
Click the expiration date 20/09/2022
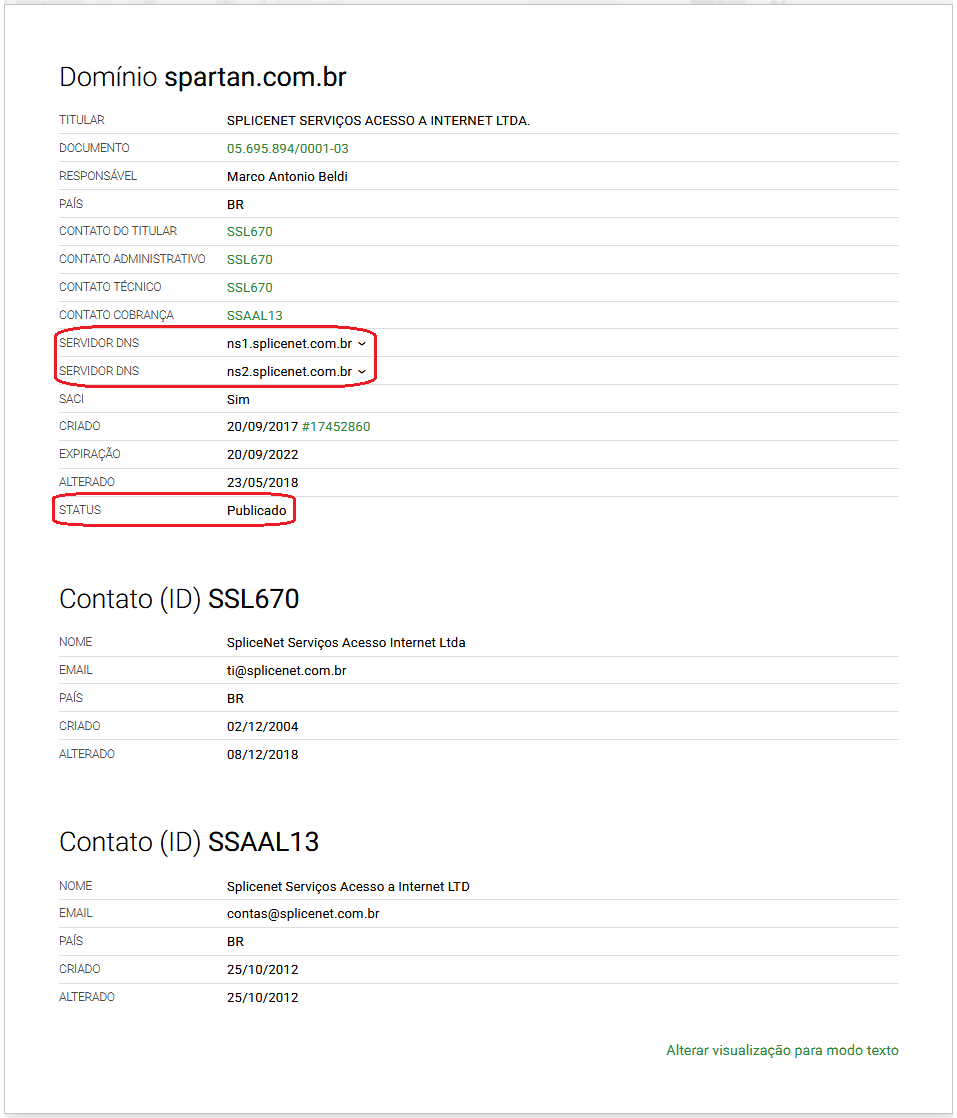[x=262, y=455]
